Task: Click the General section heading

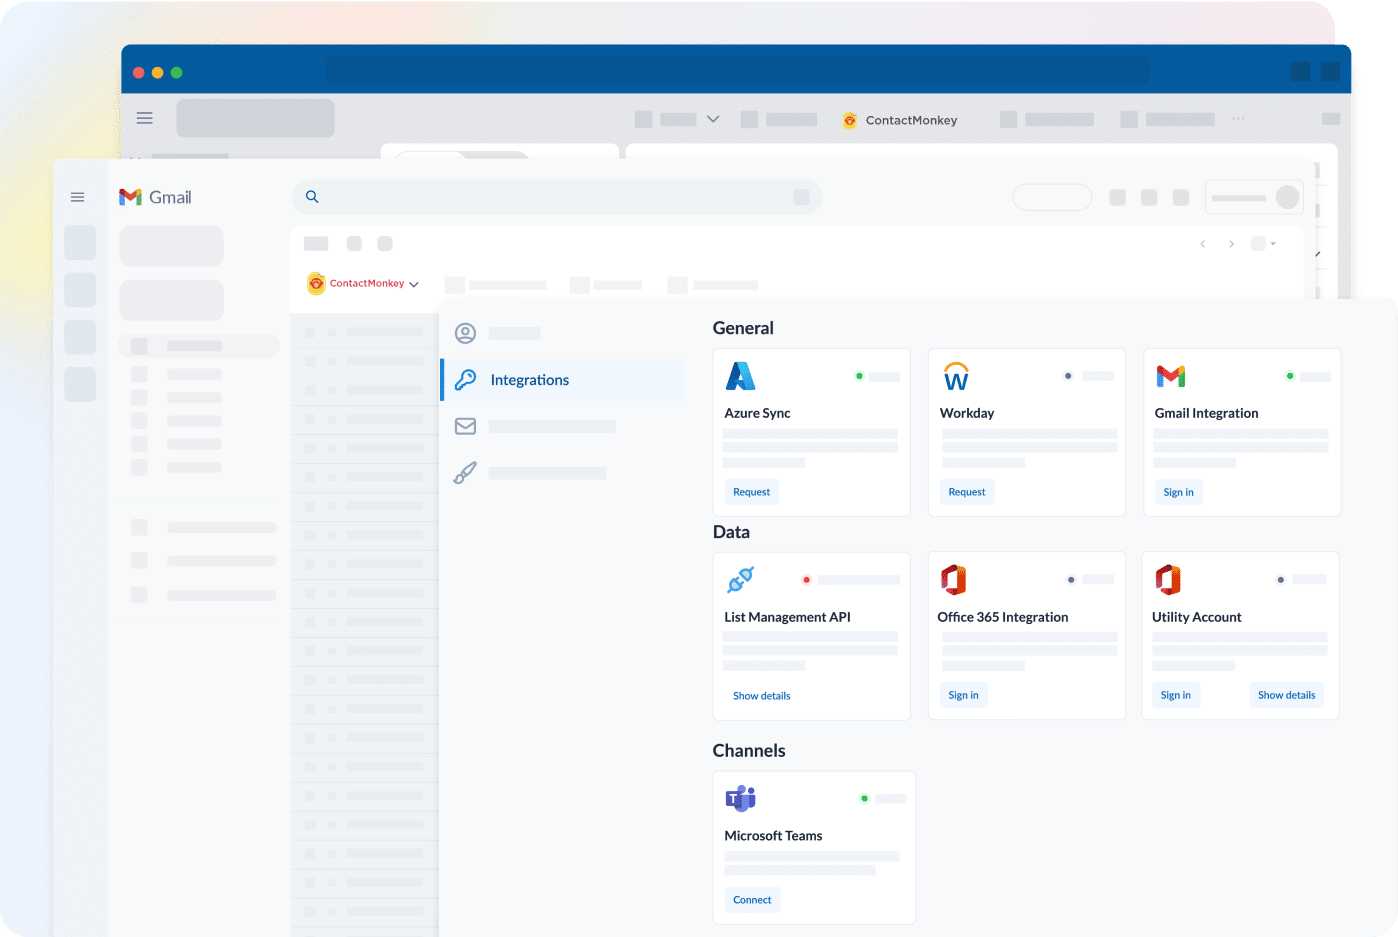Action: pos(743,328)
